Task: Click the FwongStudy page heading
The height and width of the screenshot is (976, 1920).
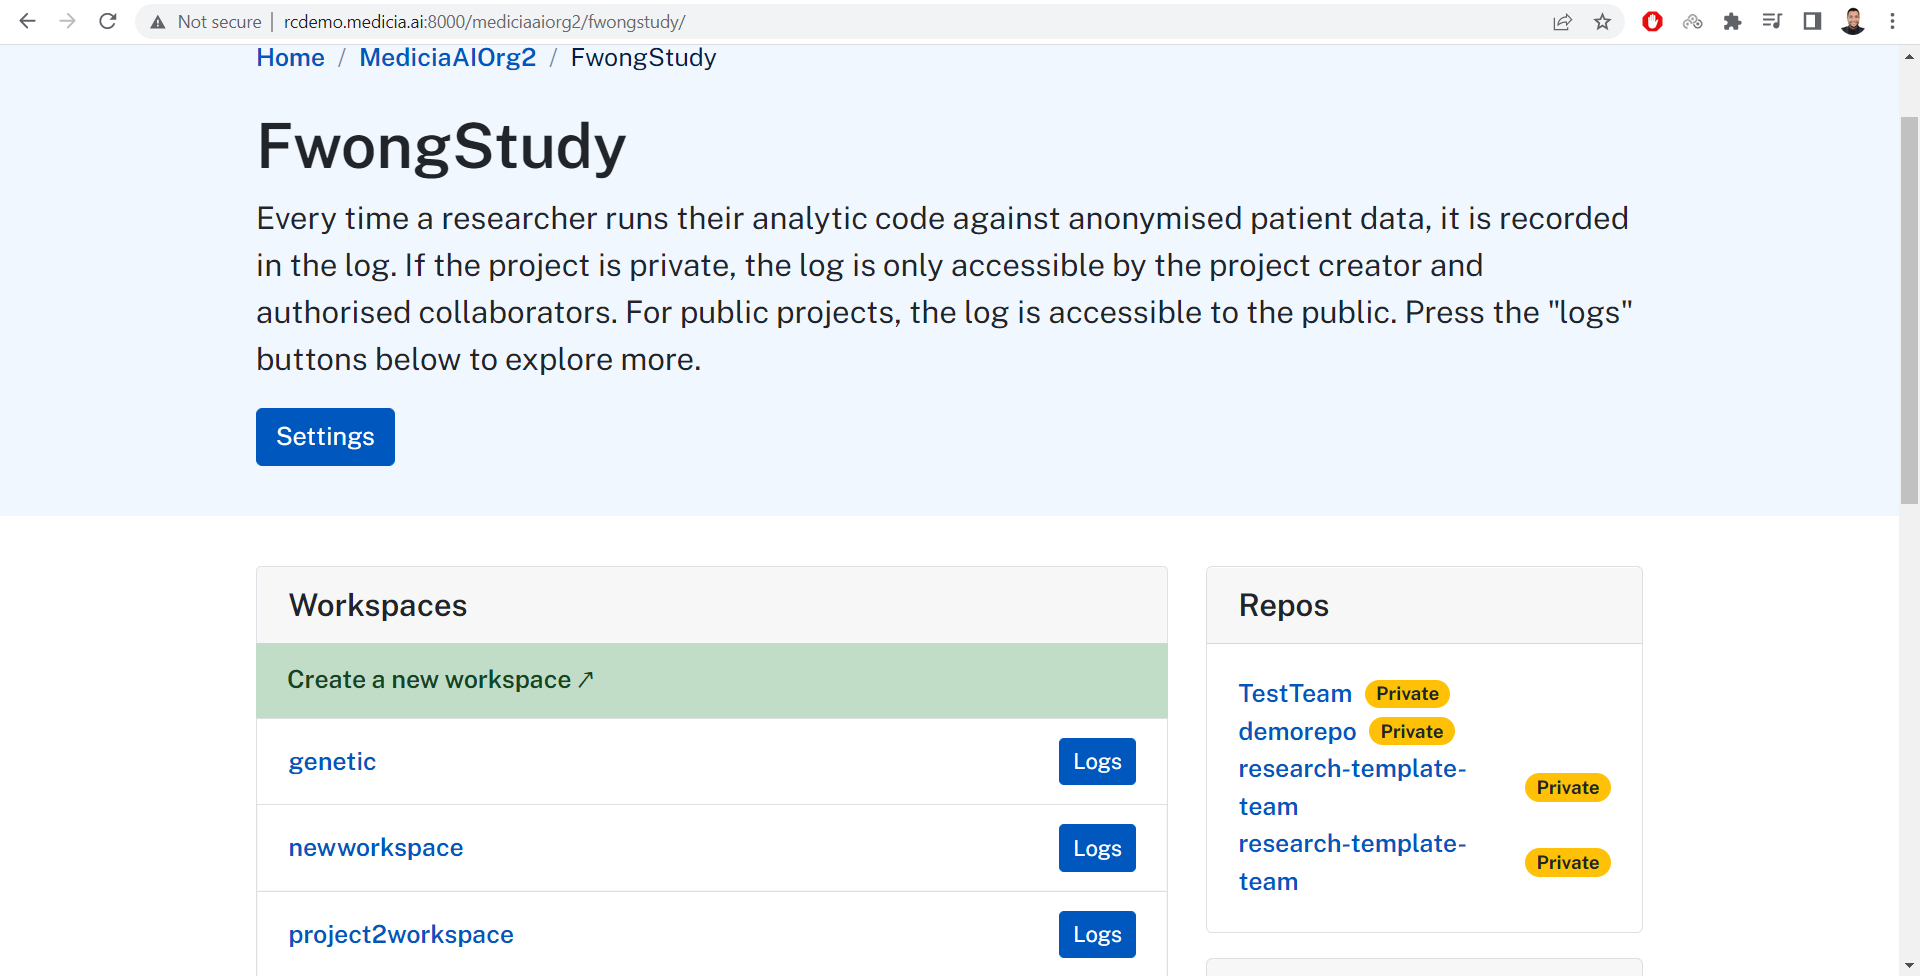Action: (x=441, y=147)
